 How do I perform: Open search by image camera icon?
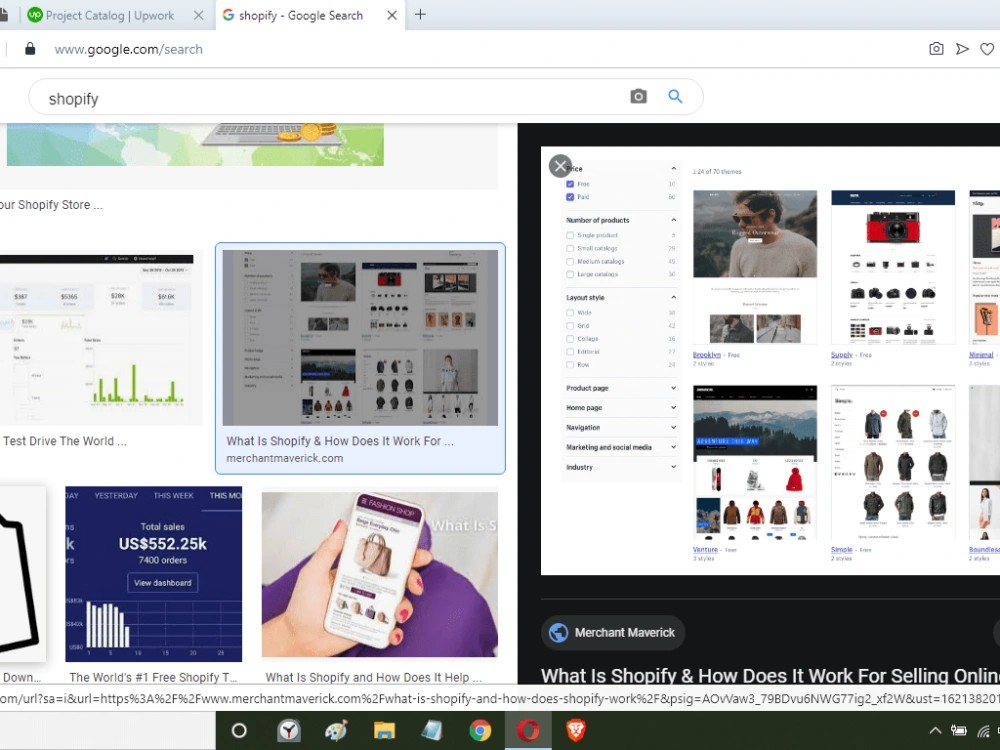point(638,96)
